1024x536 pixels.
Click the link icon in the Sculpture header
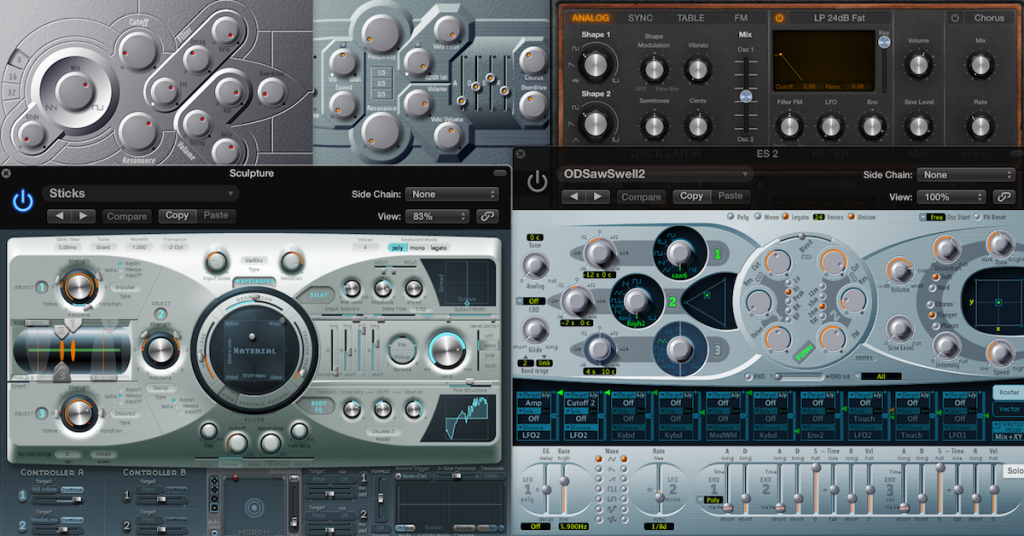click(x=487, y=216)
